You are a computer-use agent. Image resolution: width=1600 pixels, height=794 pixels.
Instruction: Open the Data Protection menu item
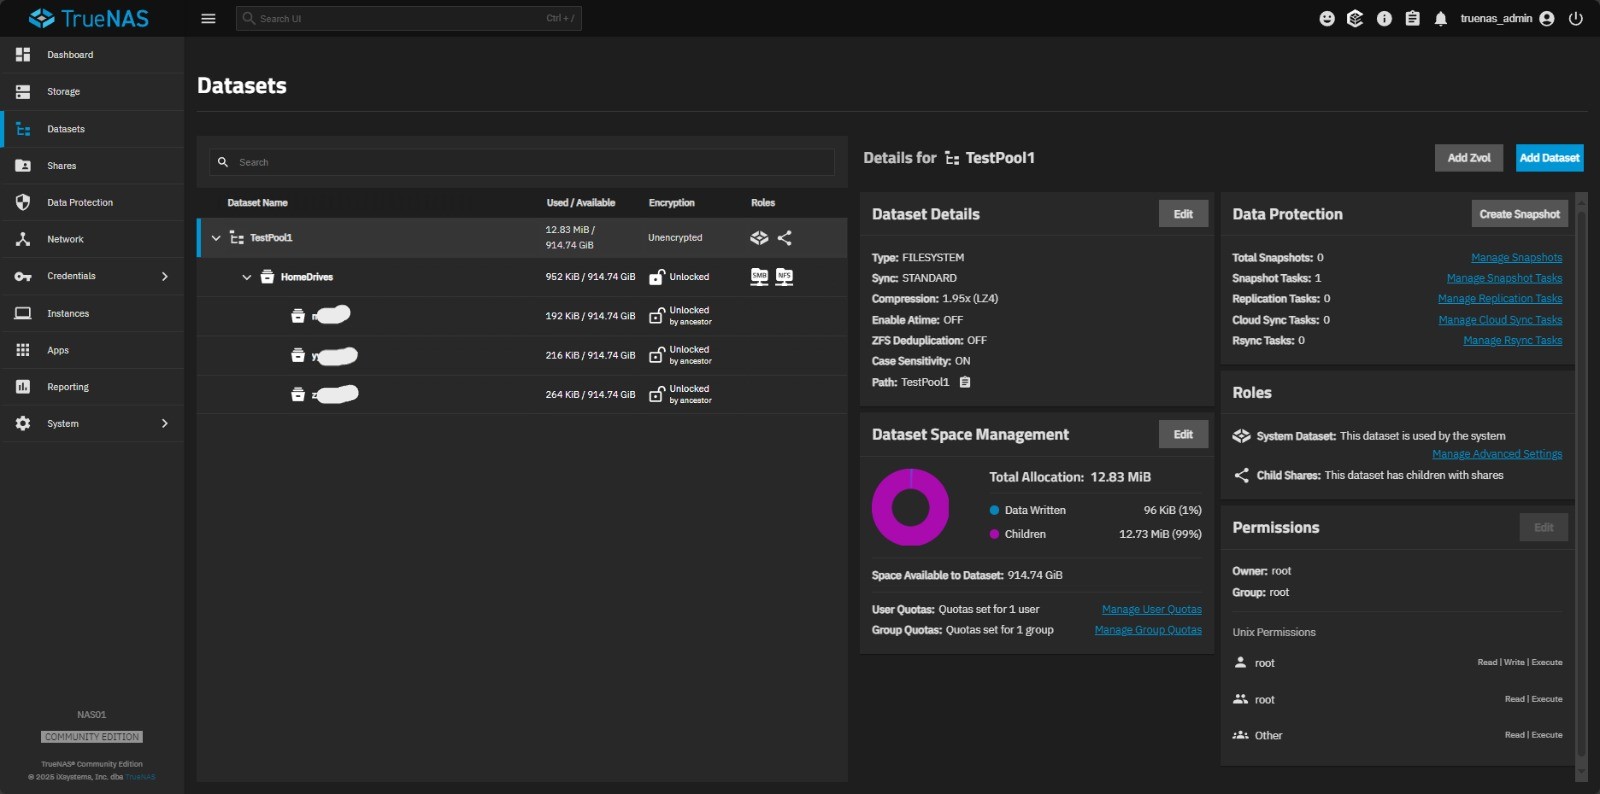click(x=93, y=203)
